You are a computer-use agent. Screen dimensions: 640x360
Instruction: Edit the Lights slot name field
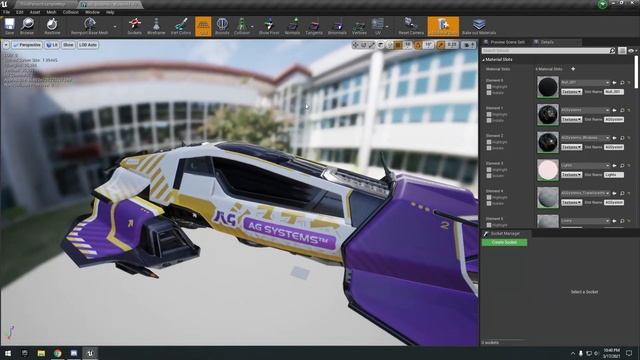pos(613,175)
